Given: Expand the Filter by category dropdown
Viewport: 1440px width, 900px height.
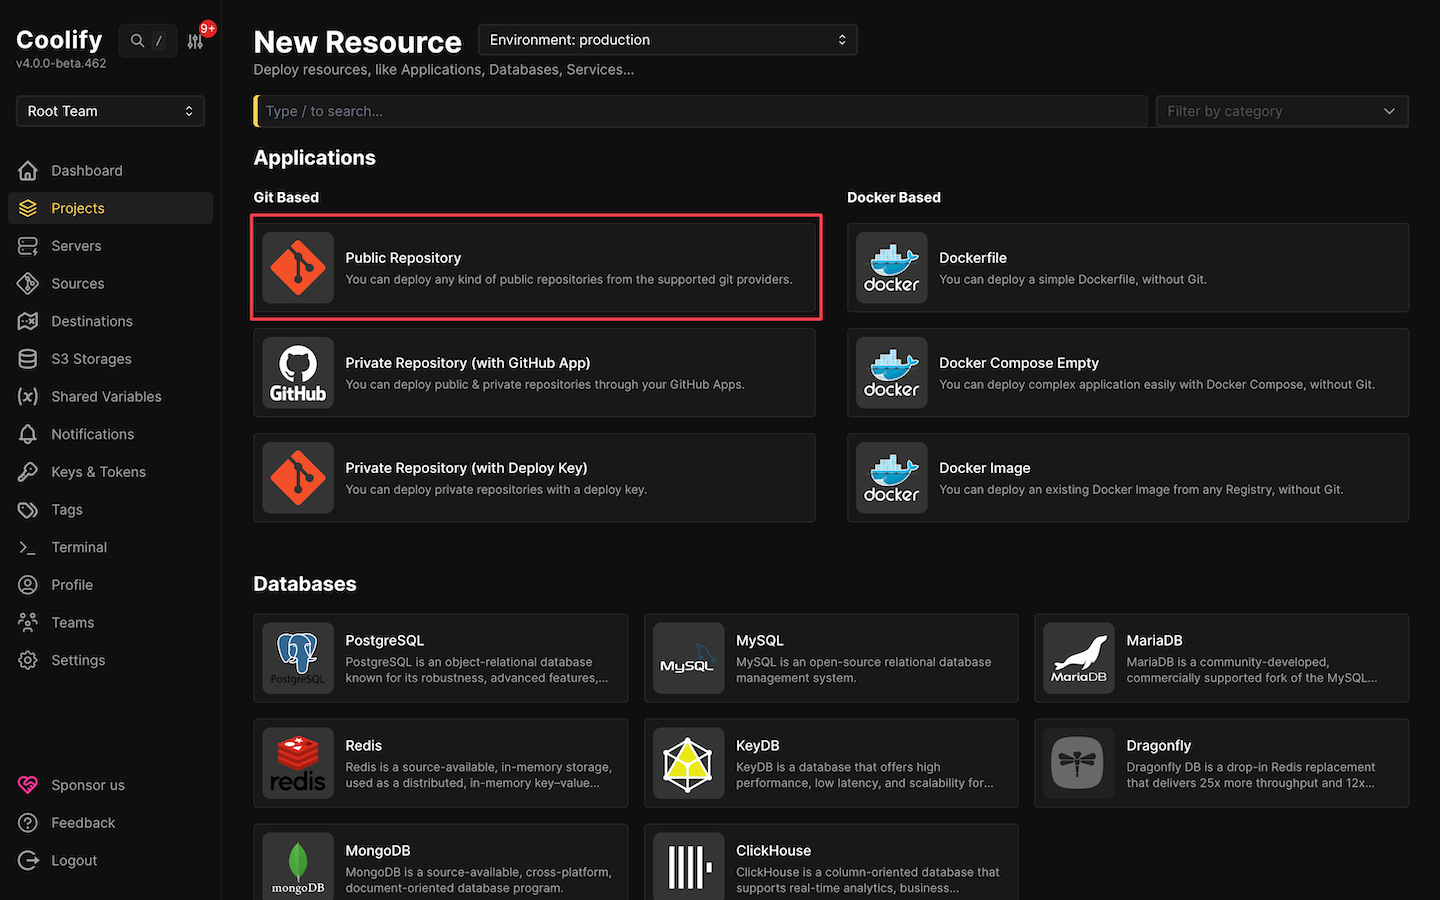Looking at the screenshot, I should click(1281, 111).
